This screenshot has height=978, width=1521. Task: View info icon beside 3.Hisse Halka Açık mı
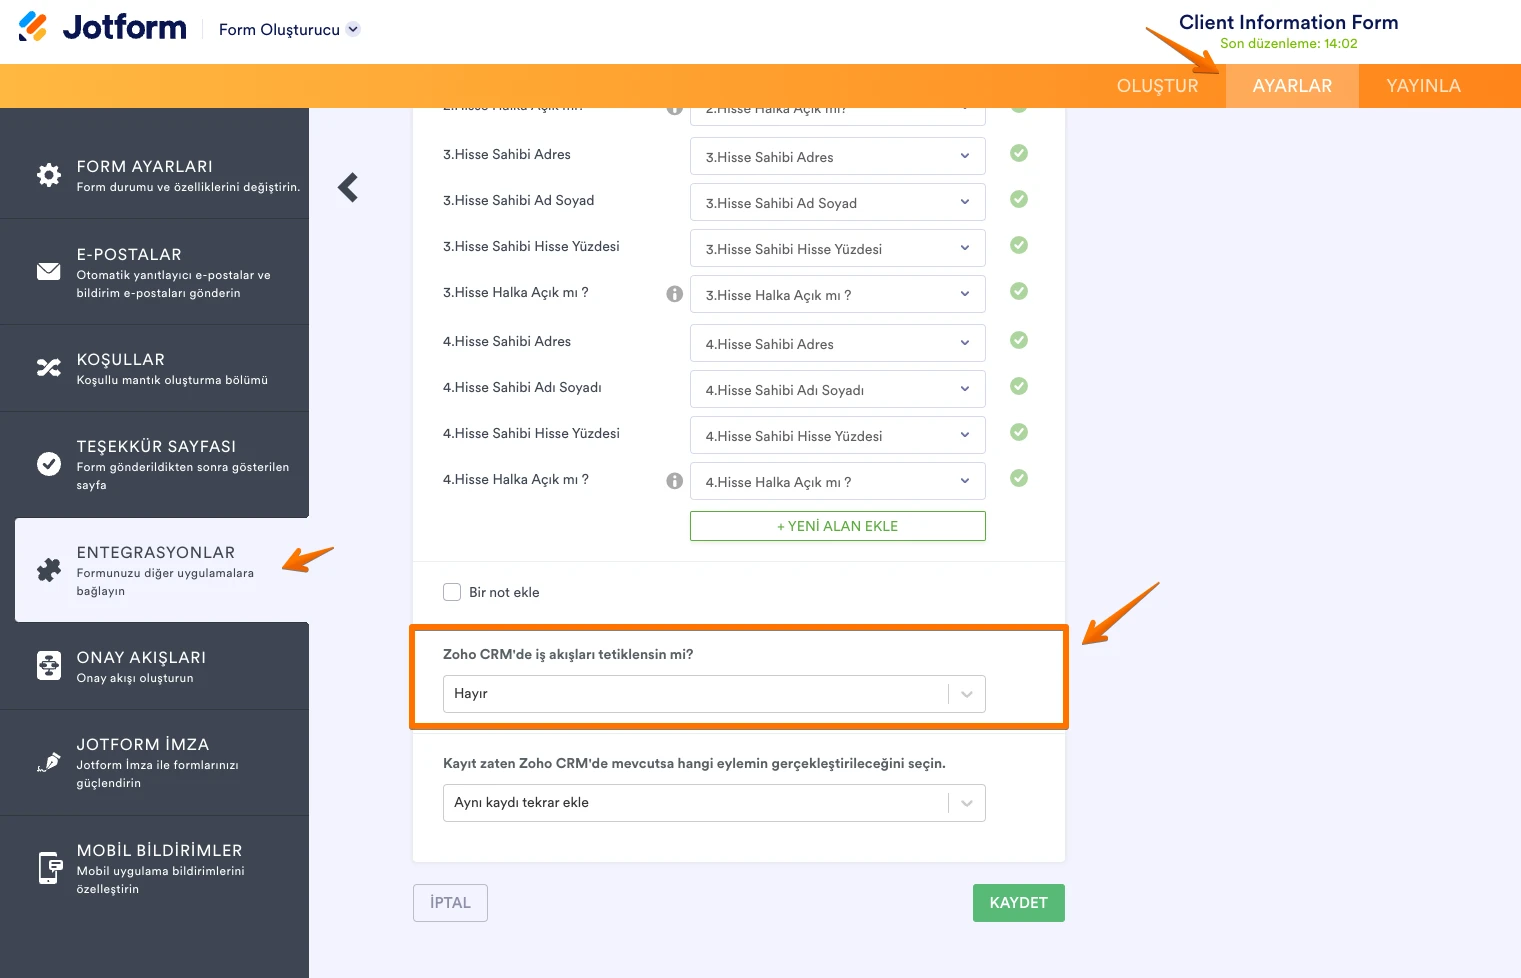pyautogui.click(x=675, y=292)
